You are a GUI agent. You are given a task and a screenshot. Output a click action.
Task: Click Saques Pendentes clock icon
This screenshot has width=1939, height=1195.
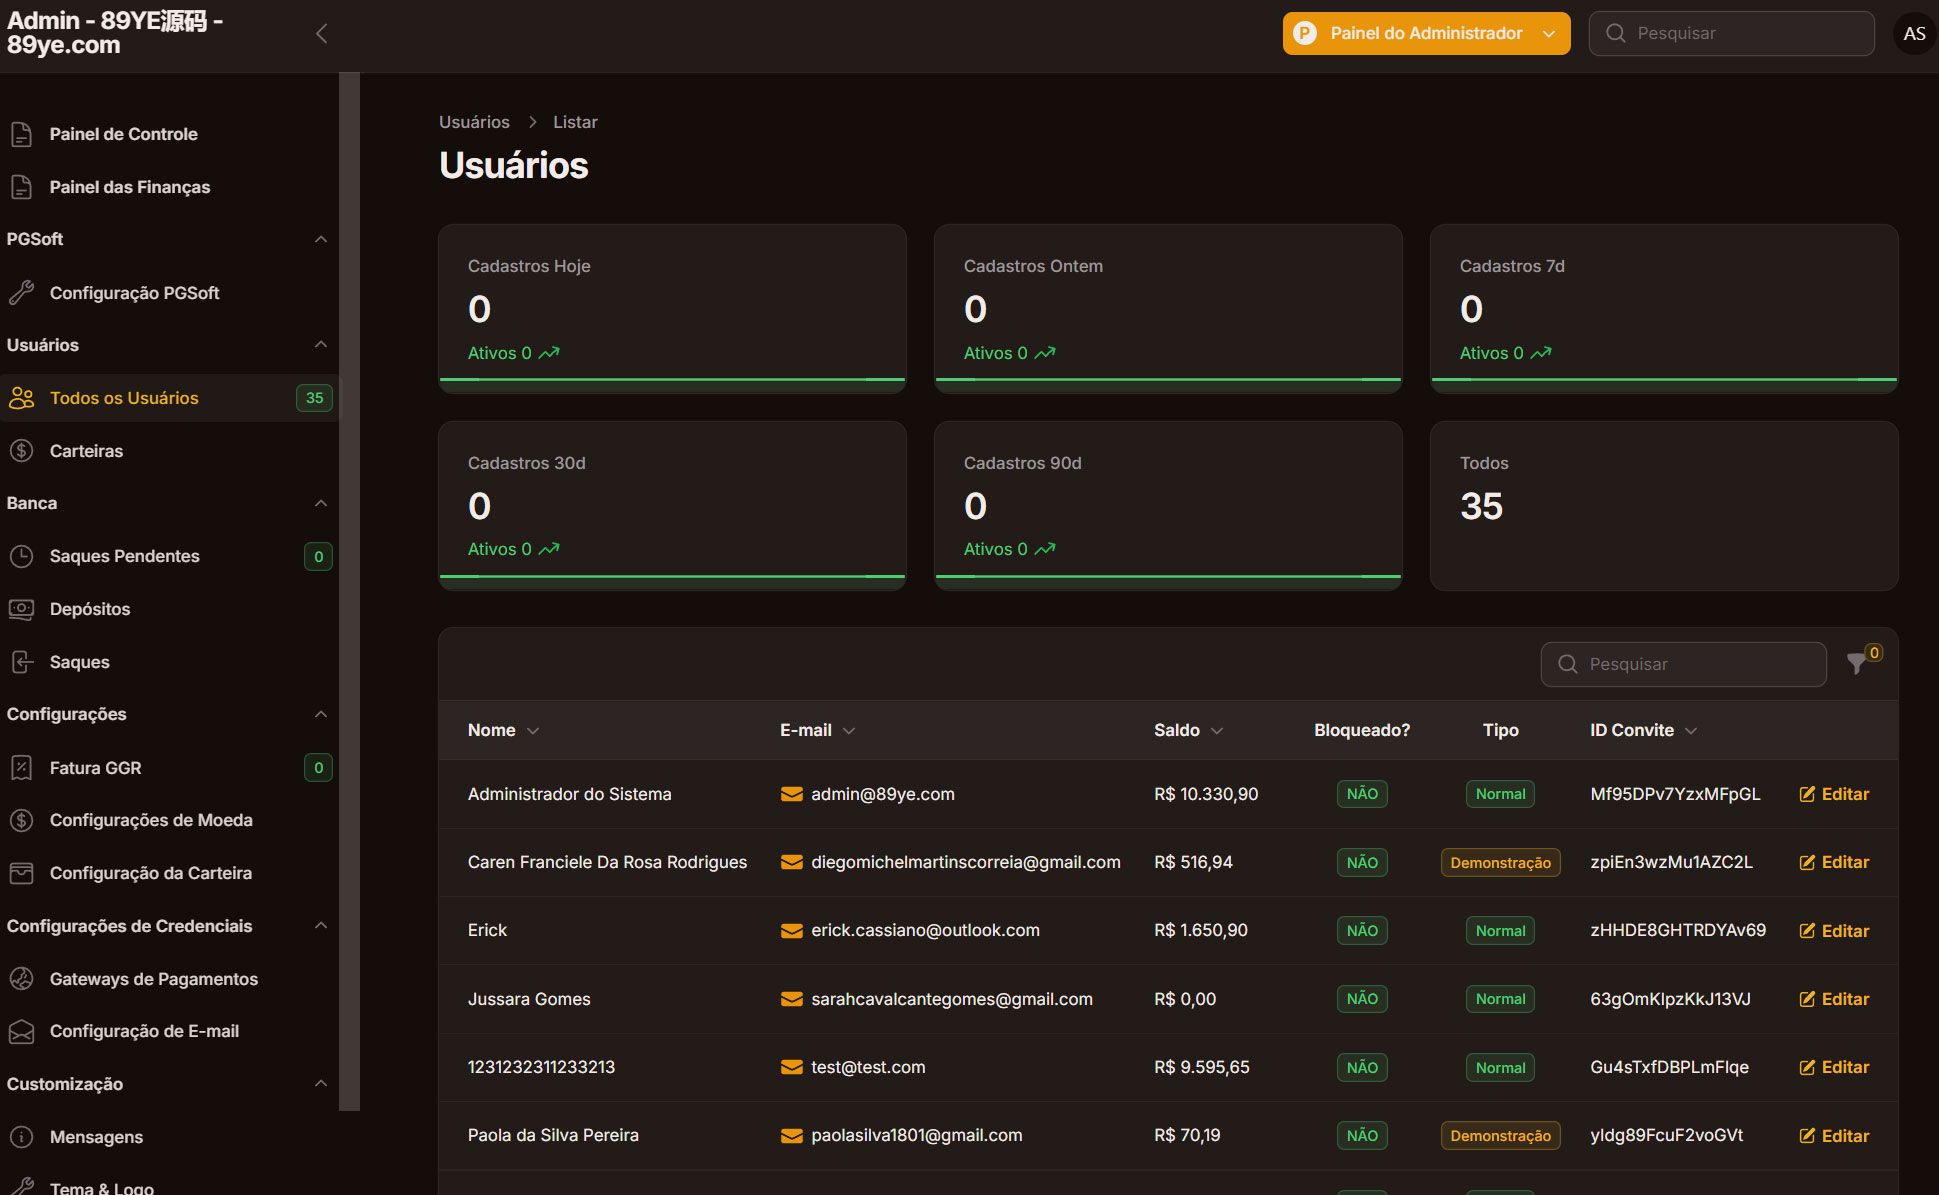tap(21, 556)
